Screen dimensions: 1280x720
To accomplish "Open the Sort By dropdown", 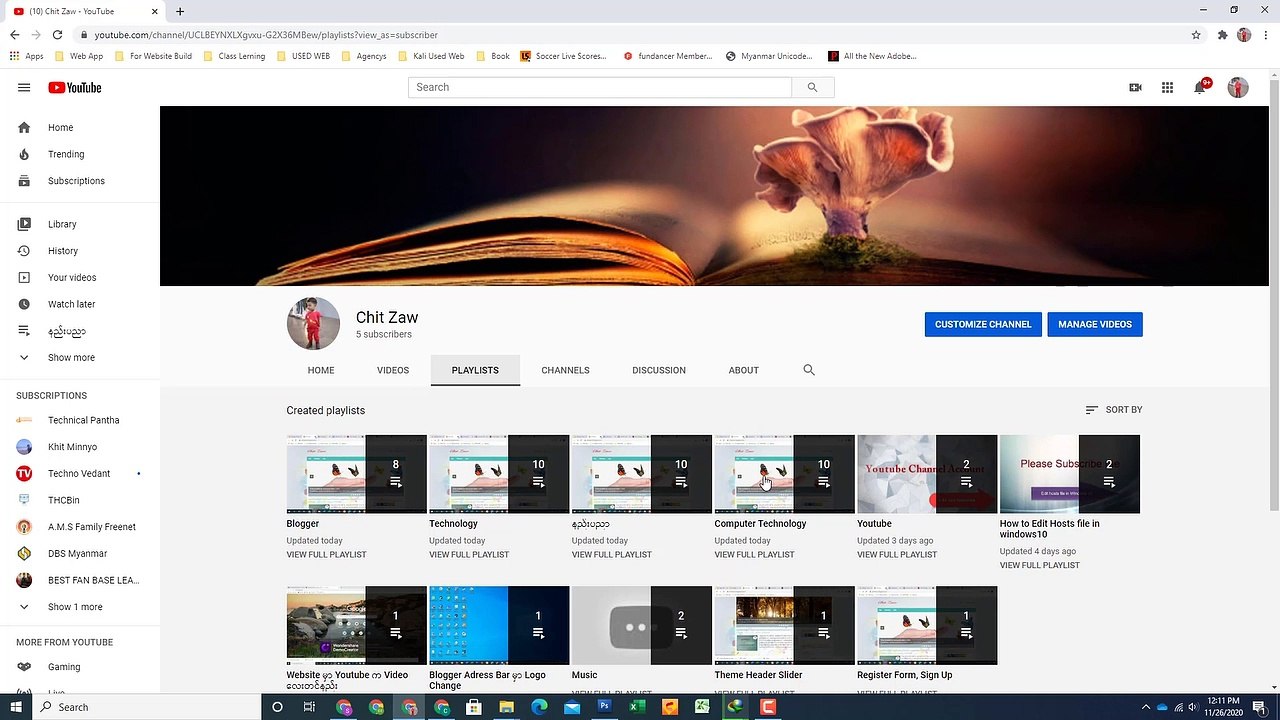I will tap(1113, 410).
